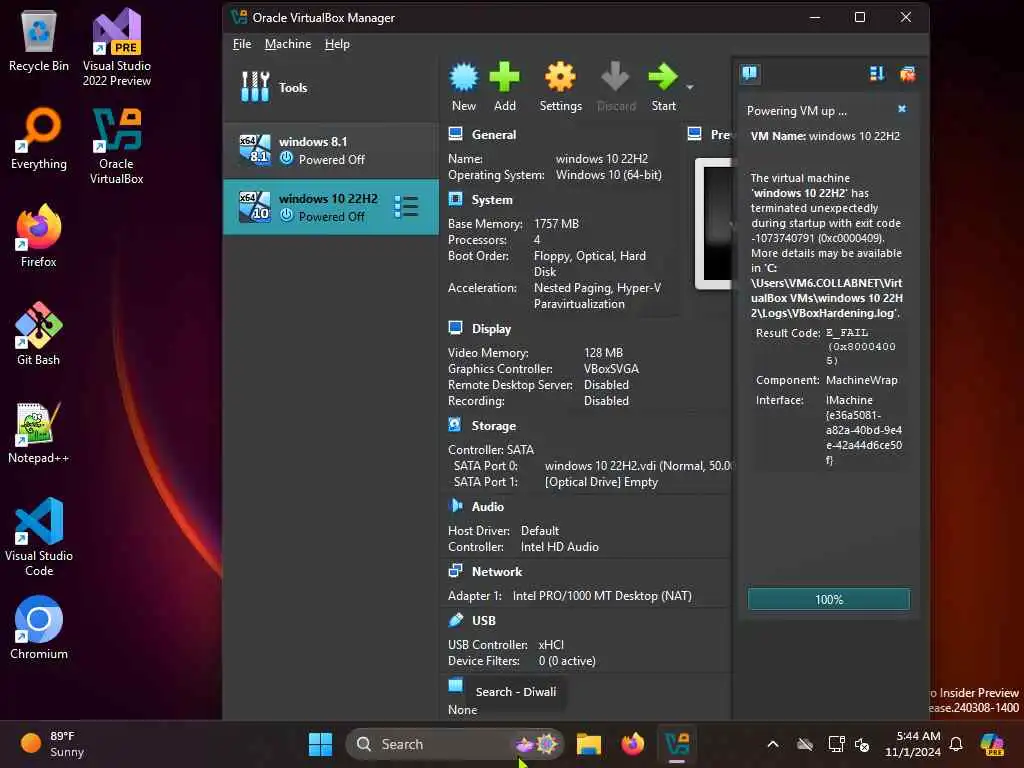Open the File menu
This screenshot has height=768, width=1024.
point(242,44)
